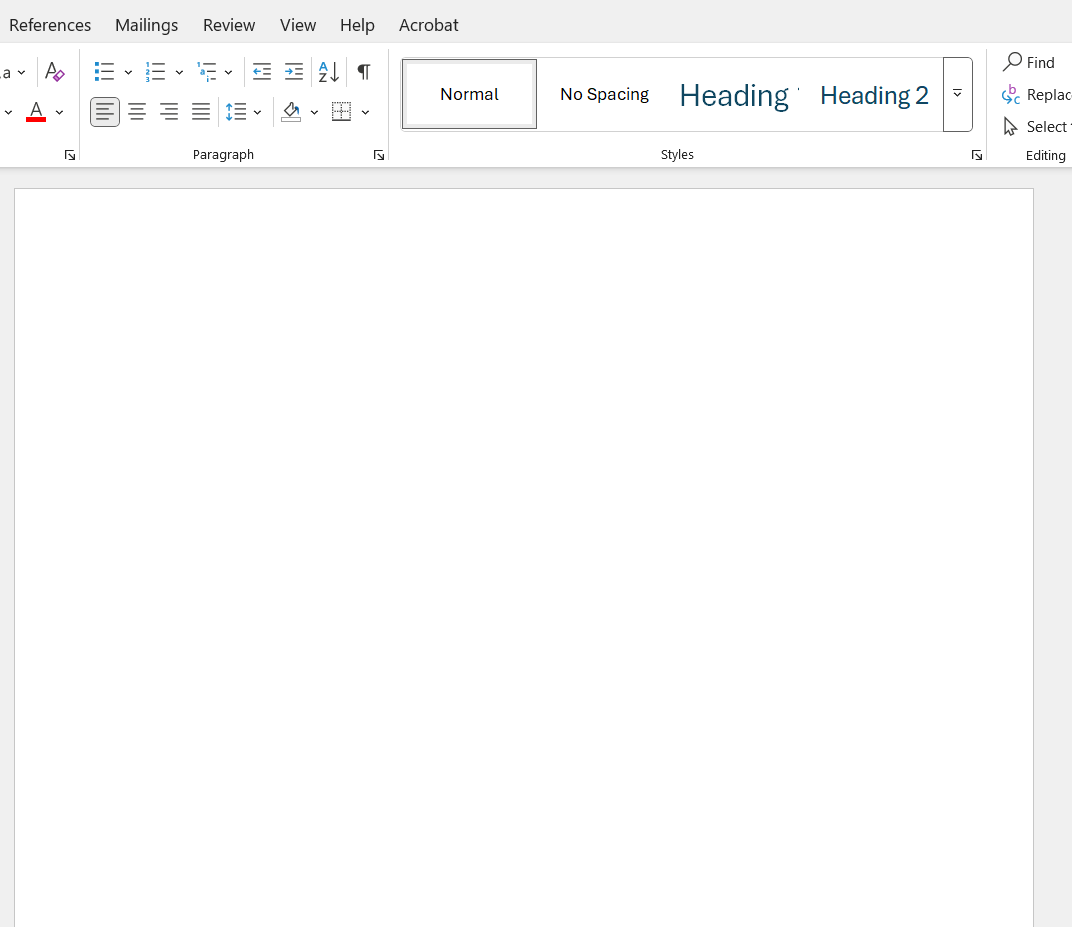Open the Acrobat tab
This screenshot has width=1072, height=927.
pyautogui.click(x=429, y=25)
